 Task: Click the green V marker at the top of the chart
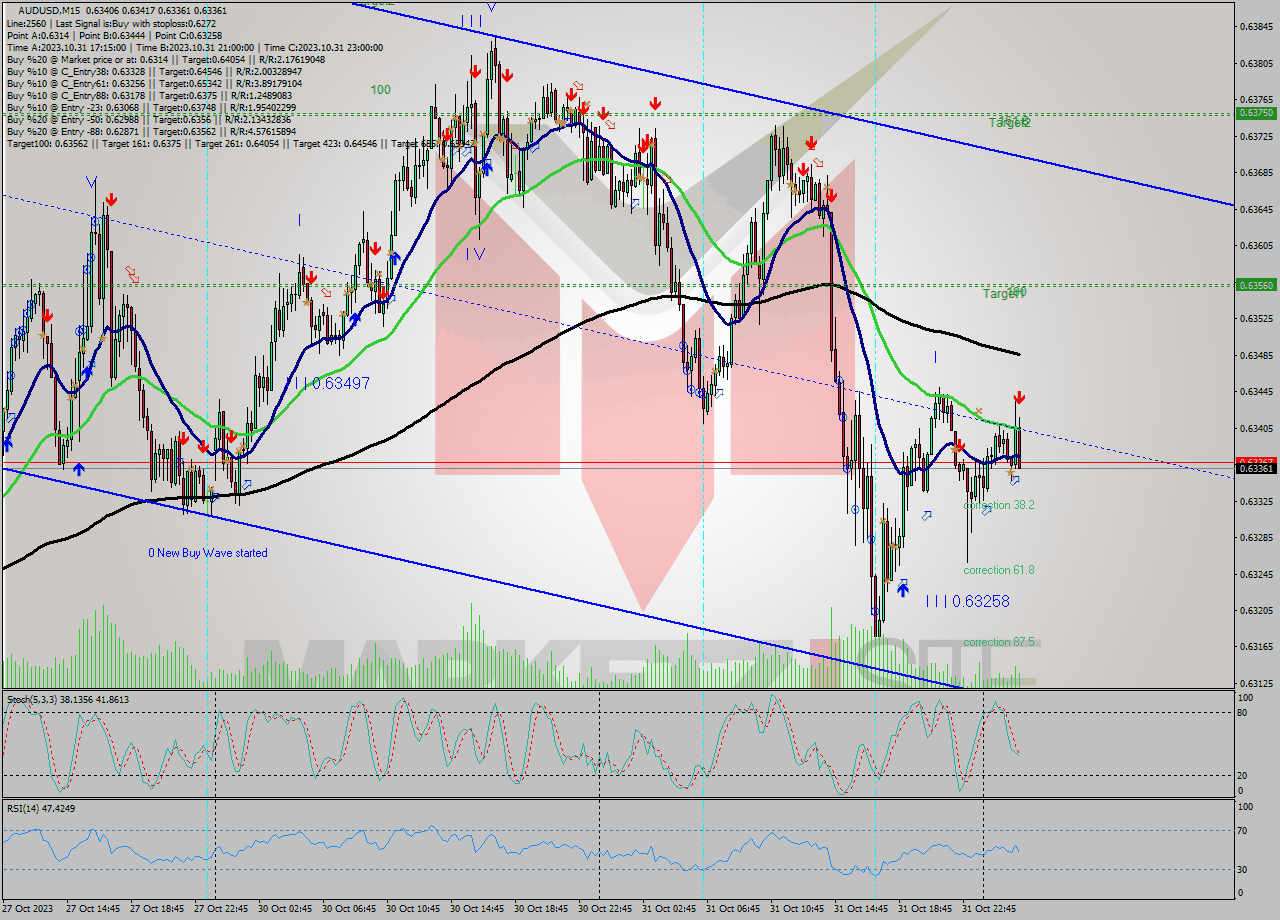tap(489, 8)
